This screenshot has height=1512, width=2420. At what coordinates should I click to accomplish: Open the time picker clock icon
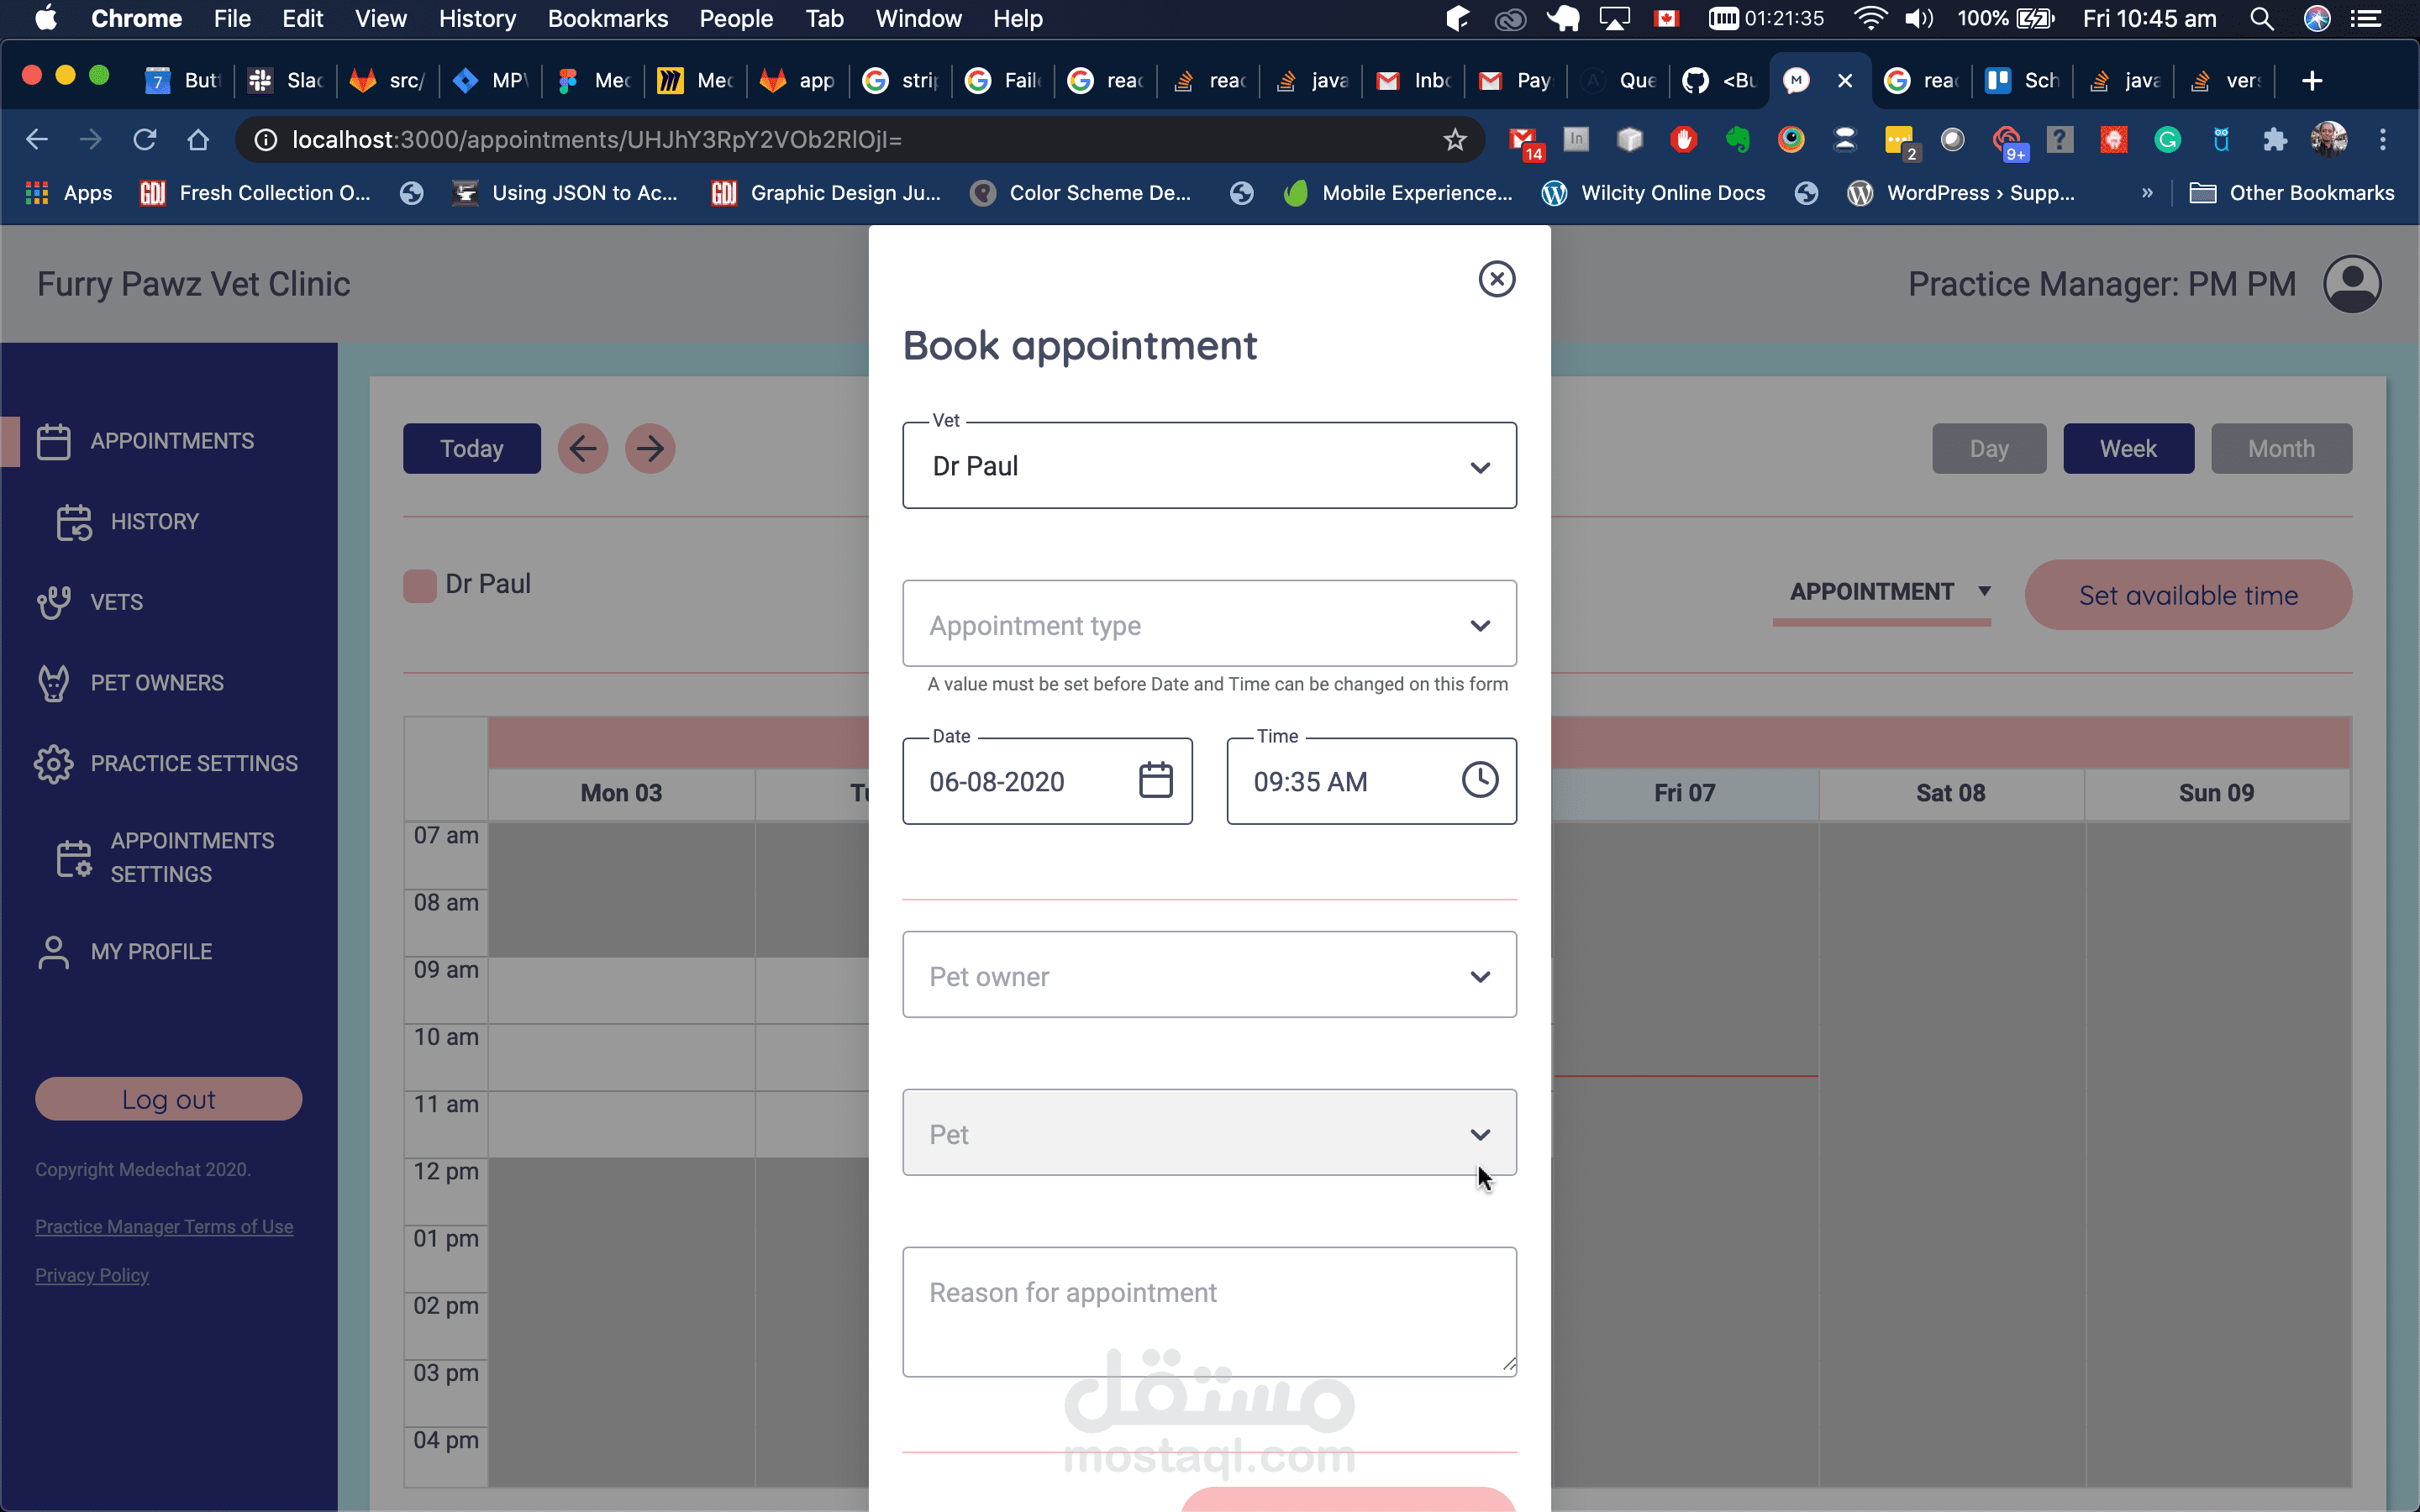(1479, 780)
